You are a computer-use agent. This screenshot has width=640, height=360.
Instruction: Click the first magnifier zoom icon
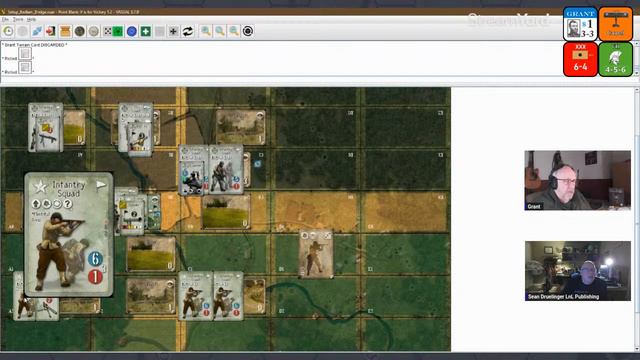tap(206, 31)
